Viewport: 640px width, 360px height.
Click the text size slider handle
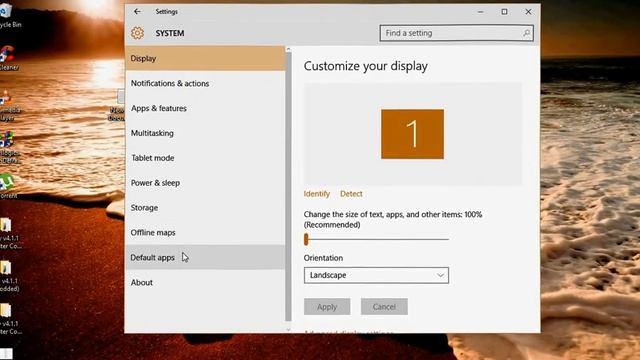tap(306, 239)
